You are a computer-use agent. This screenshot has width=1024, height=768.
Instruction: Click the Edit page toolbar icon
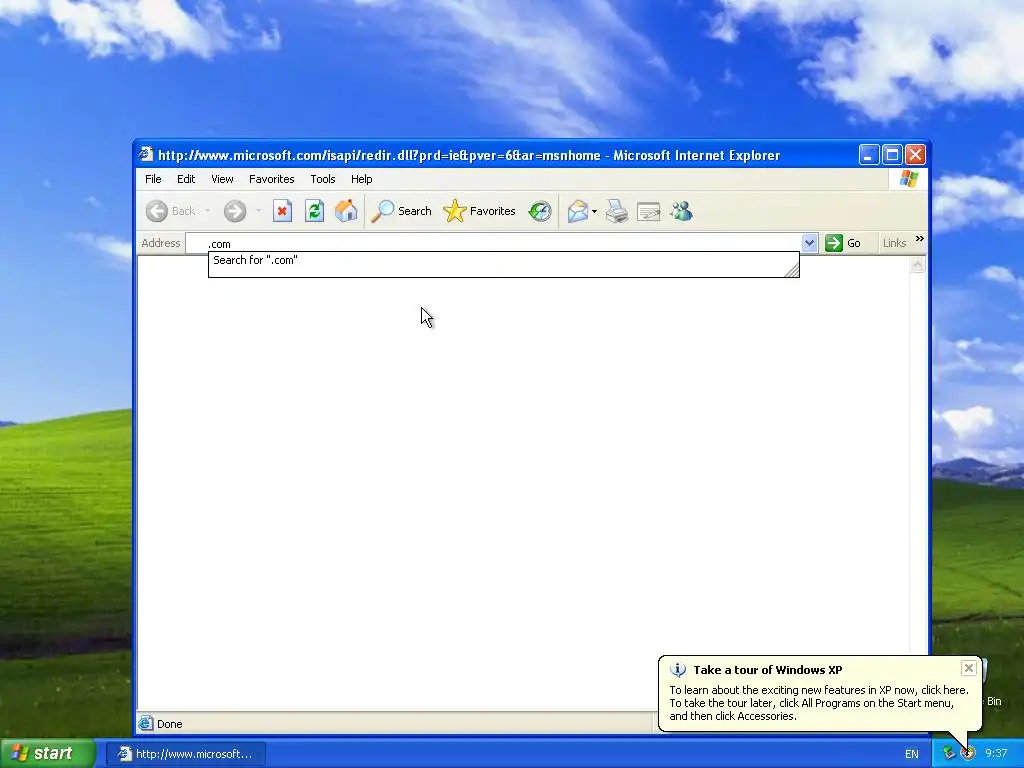(x=648, y=211)
